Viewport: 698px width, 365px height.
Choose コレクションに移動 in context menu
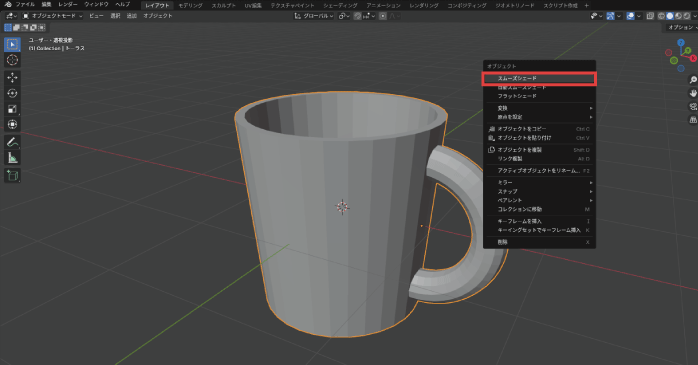(539, 209)
